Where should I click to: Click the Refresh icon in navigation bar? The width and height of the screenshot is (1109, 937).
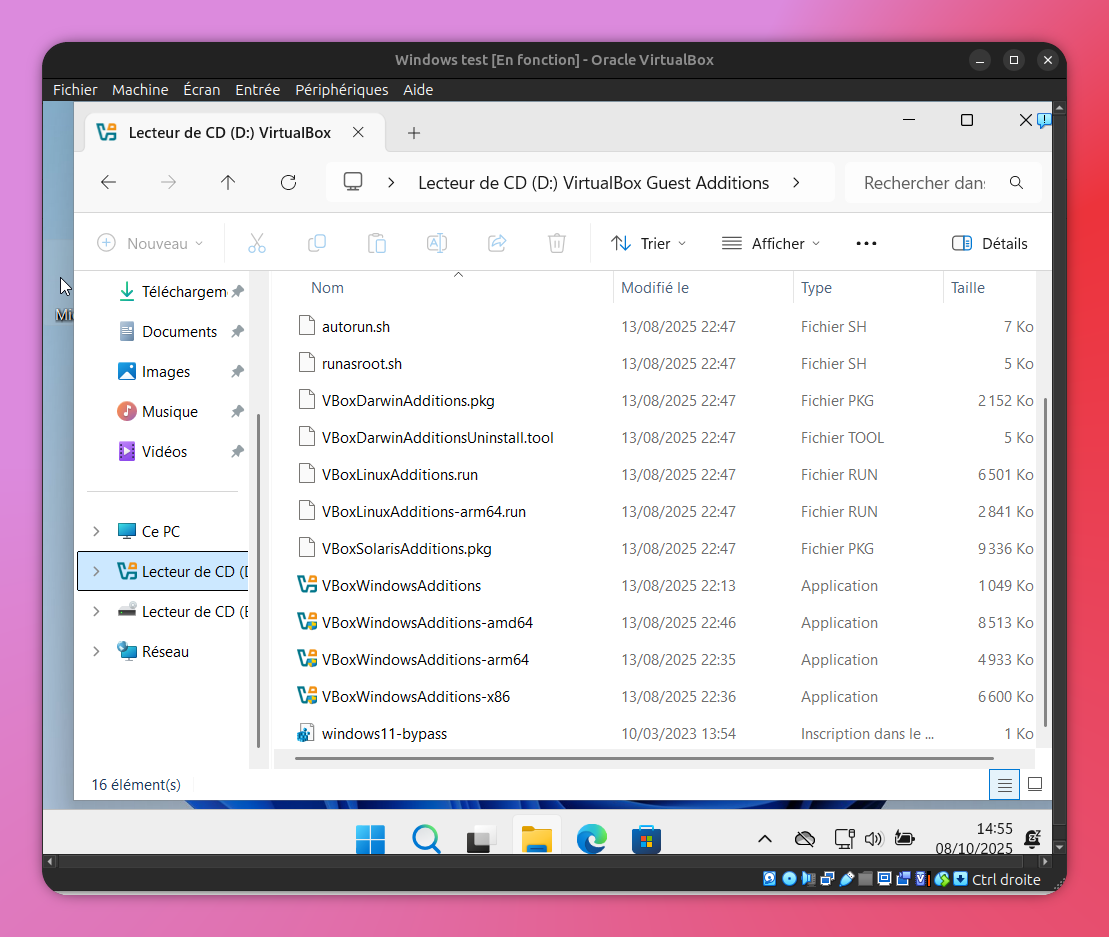click(x=288, y=182)
